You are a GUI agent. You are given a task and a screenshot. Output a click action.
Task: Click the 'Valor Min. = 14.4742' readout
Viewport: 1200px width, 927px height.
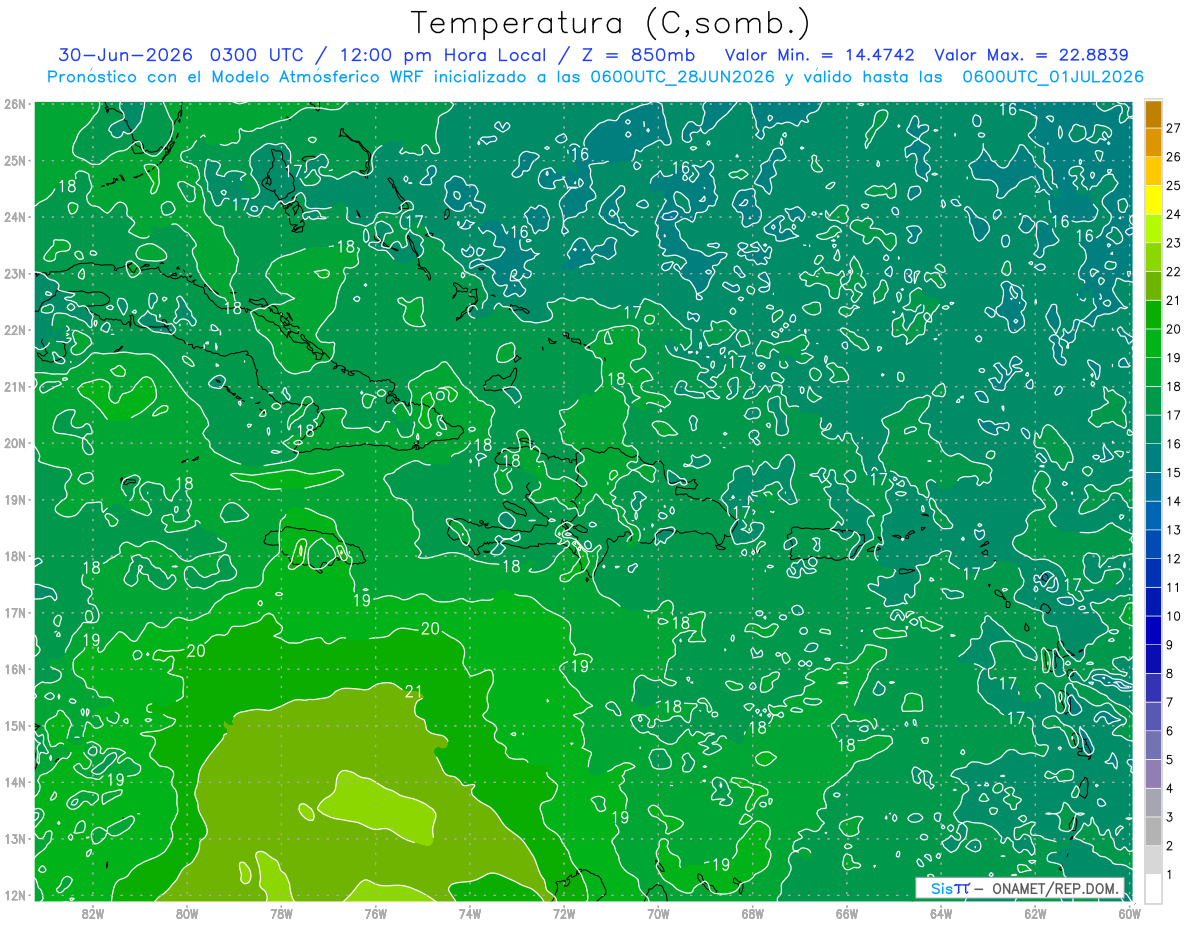[x=819, y=54]
